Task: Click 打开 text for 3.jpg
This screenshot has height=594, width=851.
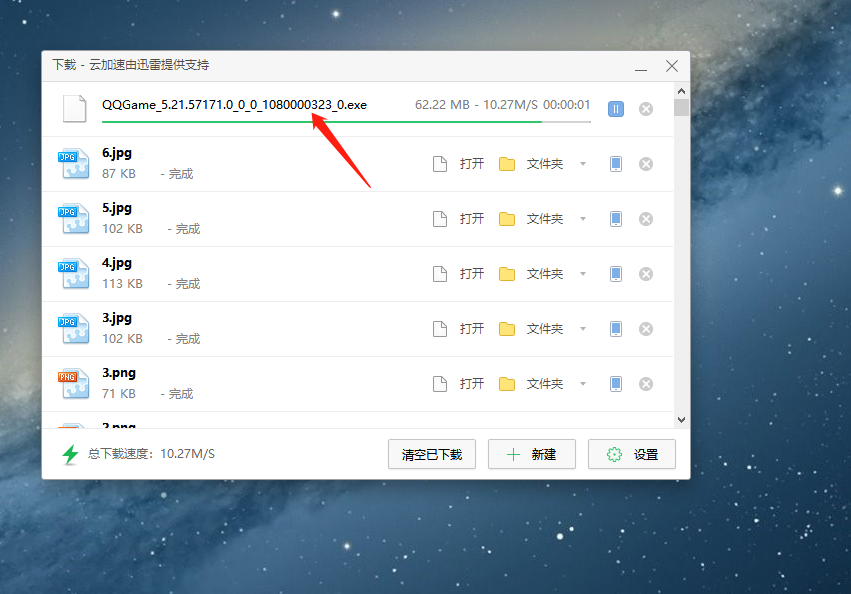Action: click(x=472, y=328)
